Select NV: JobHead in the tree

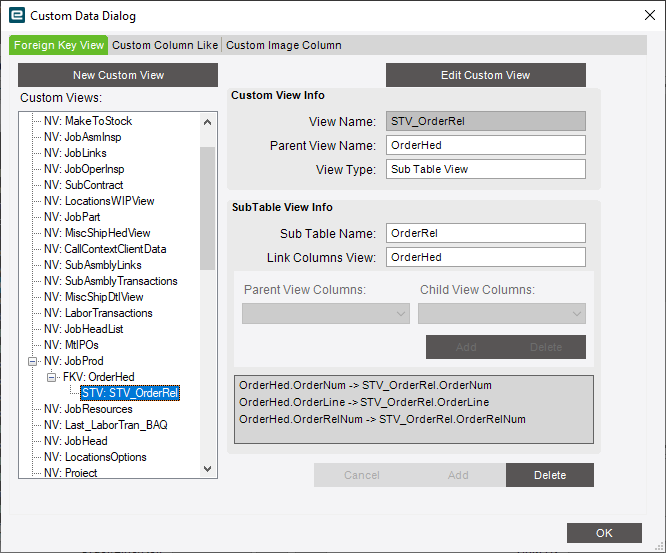coord(76,441)
